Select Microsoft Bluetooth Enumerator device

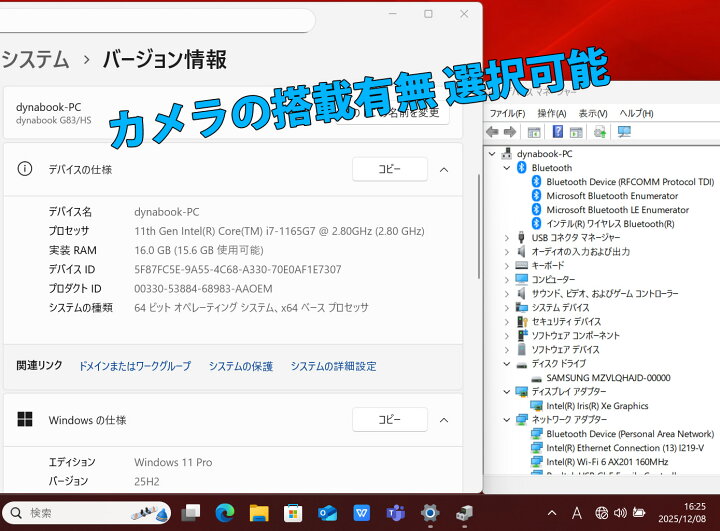click(x=612, y=196)
